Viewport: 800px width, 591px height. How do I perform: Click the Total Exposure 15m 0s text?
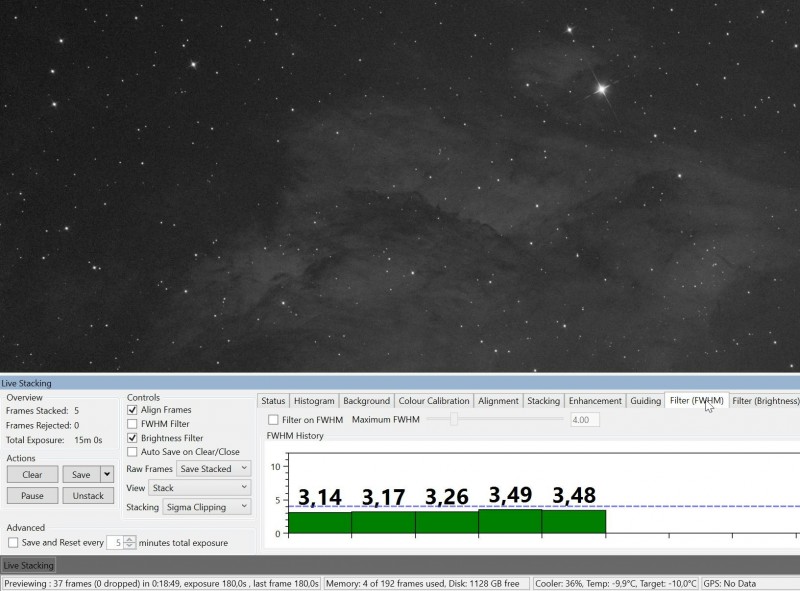coord(54,439)
